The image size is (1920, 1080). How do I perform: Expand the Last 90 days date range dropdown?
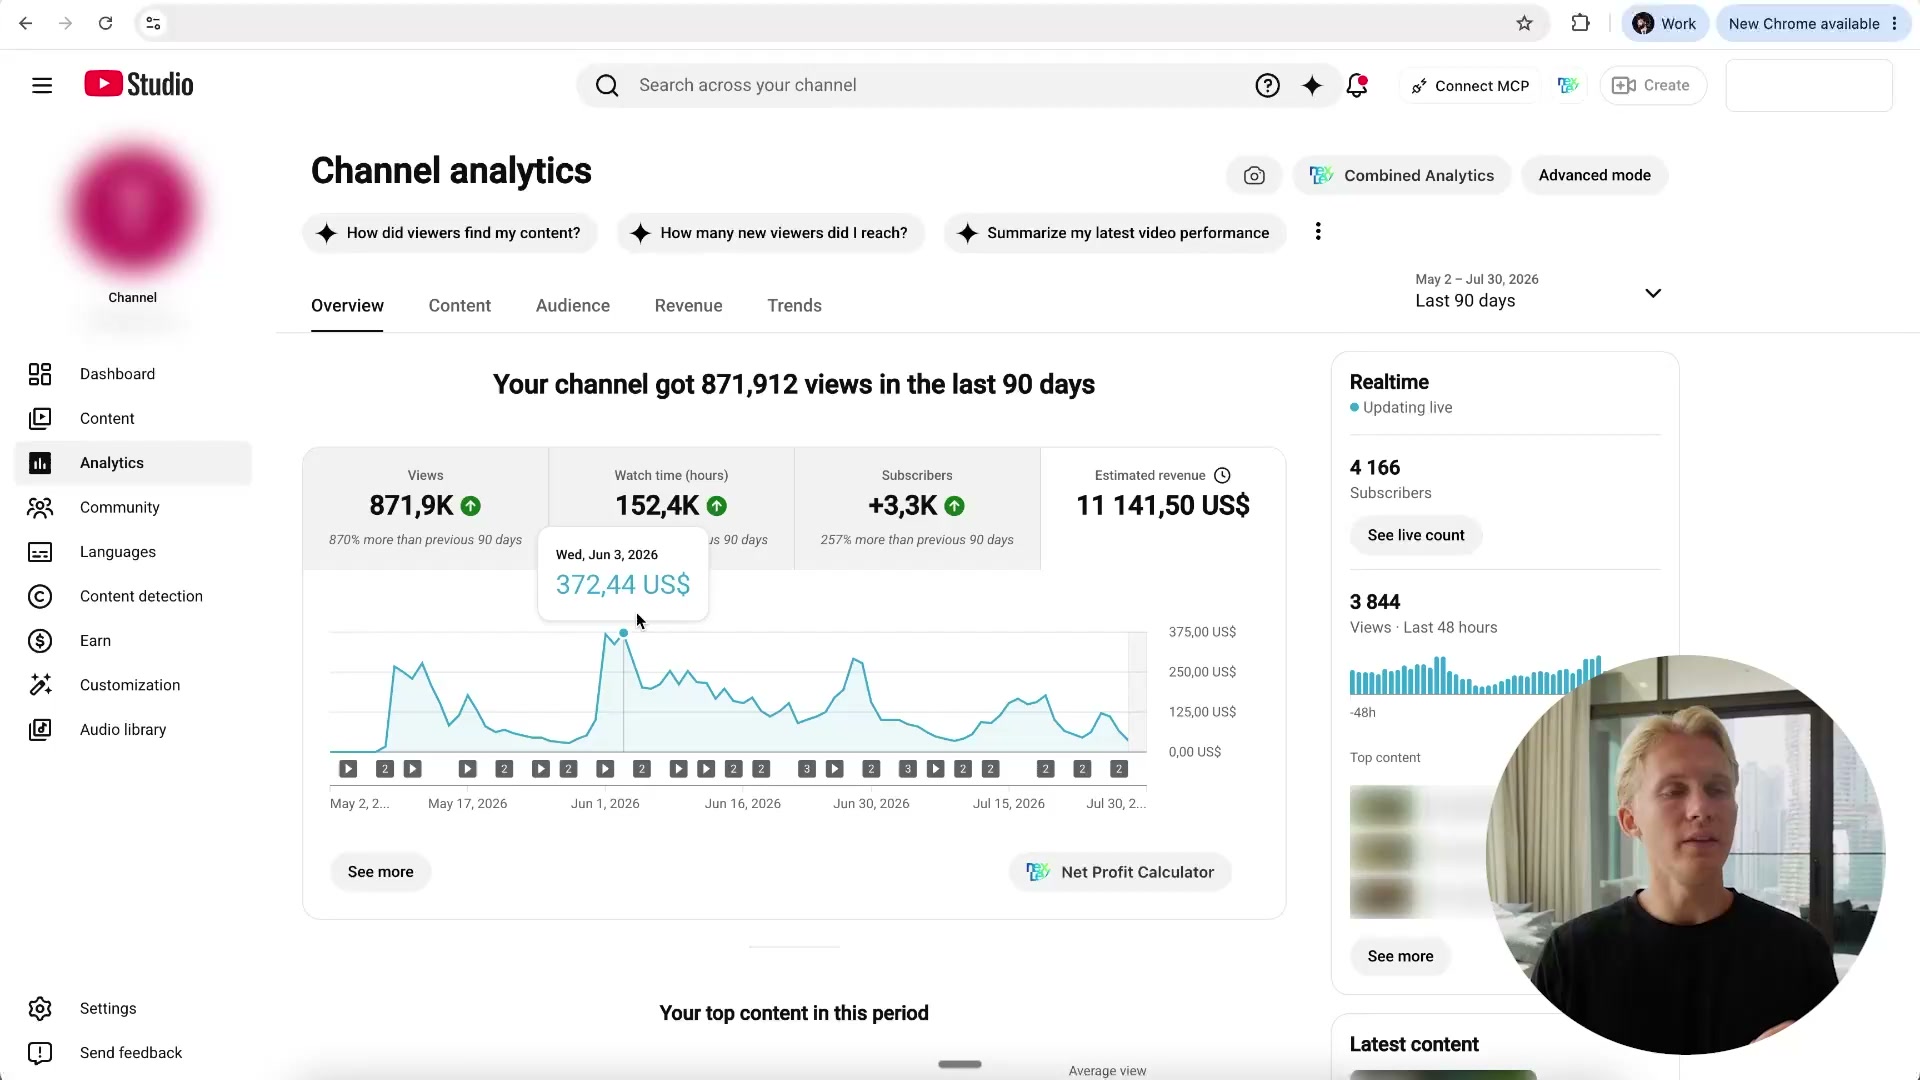point(1538,291)
